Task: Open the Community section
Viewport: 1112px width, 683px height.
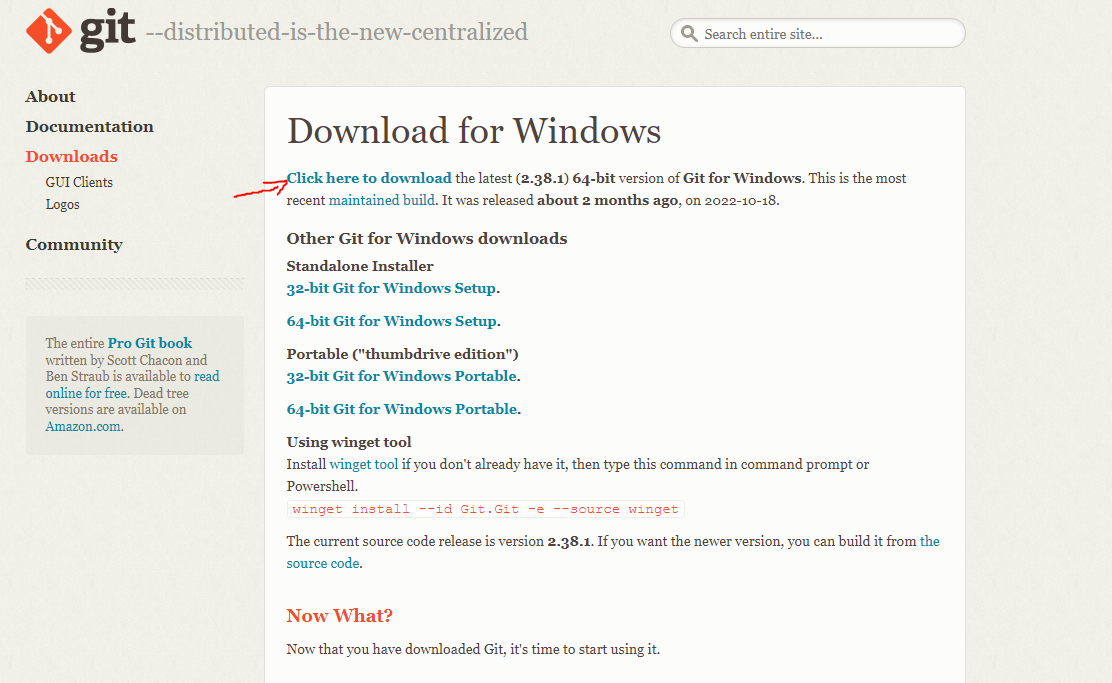Action: coord(74,245)
